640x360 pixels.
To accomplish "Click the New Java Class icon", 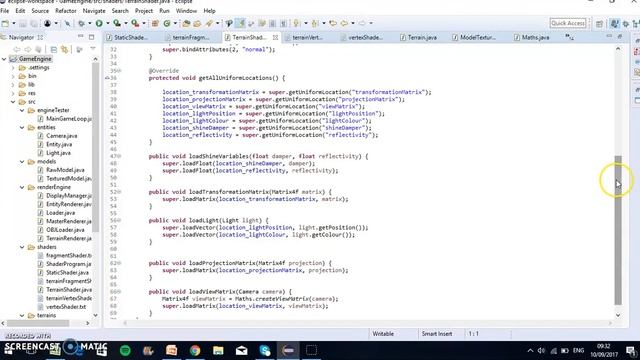I will pos(167,23).
